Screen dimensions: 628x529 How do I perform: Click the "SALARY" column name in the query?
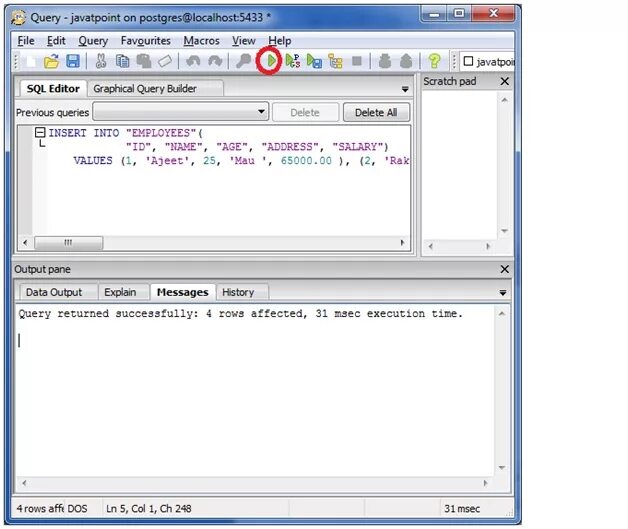pos(358,147)
